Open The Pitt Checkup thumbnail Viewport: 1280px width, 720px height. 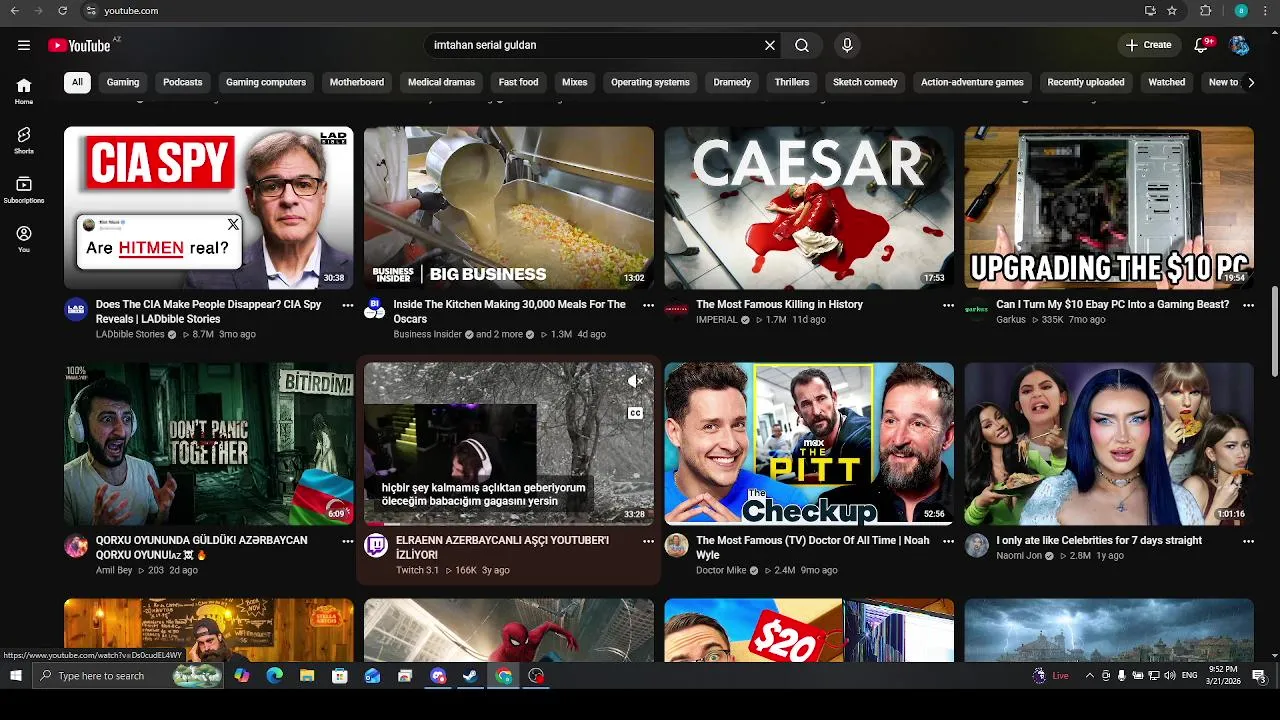809,444
